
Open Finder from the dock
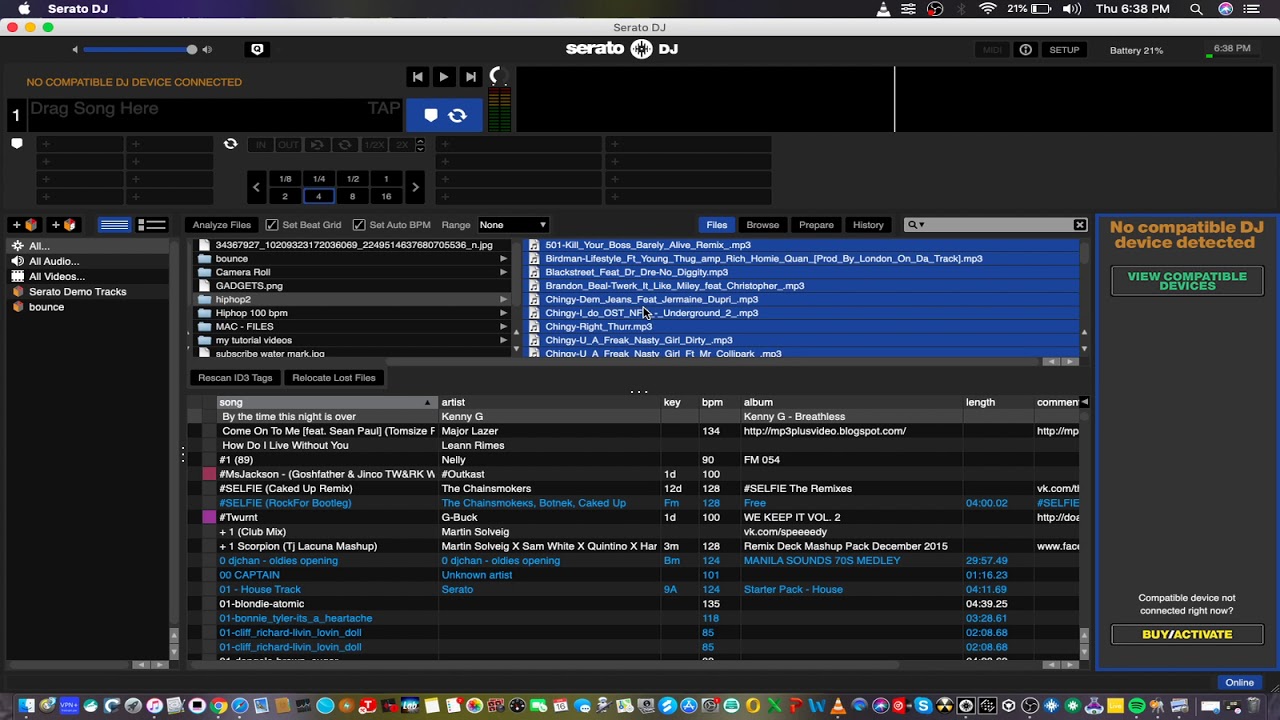coord(27,706)
